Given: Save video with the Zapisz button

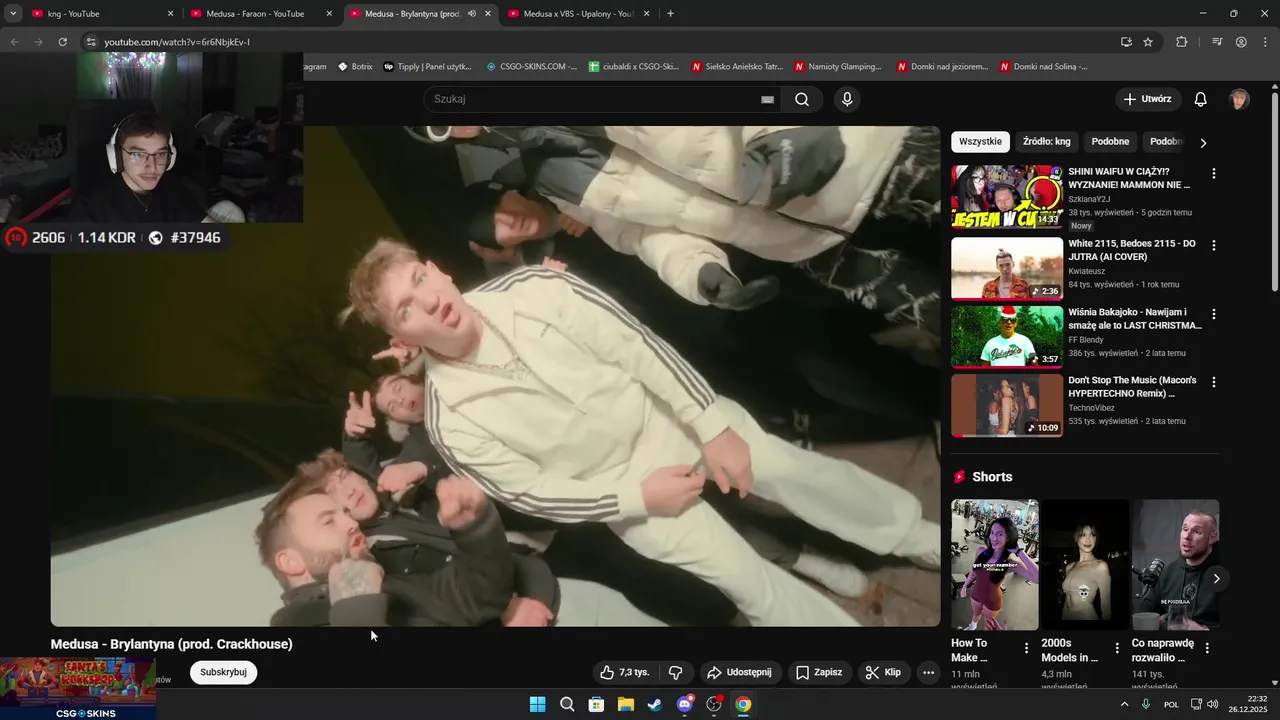Looking at the screenshot, I should (819, 672).
